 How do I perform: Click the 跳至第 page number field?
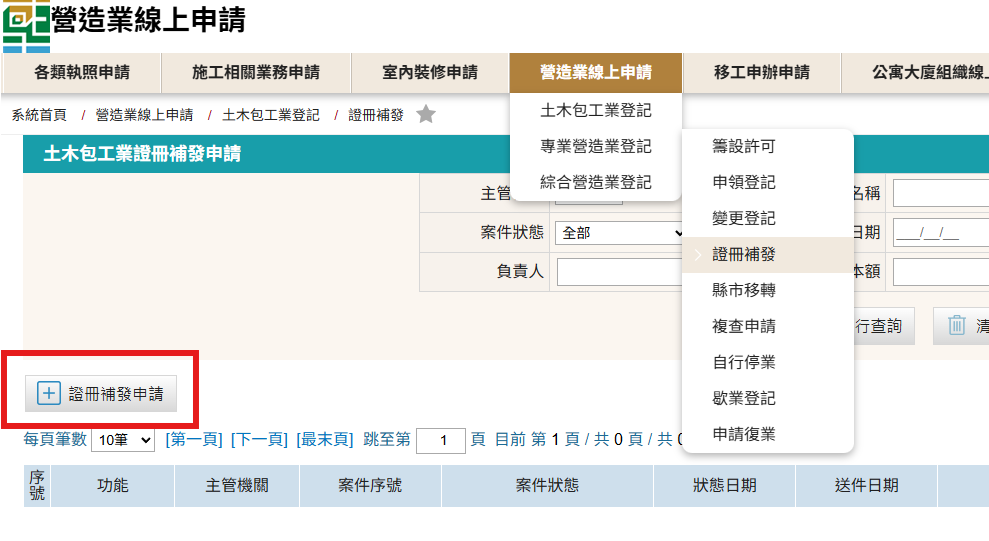440,441
